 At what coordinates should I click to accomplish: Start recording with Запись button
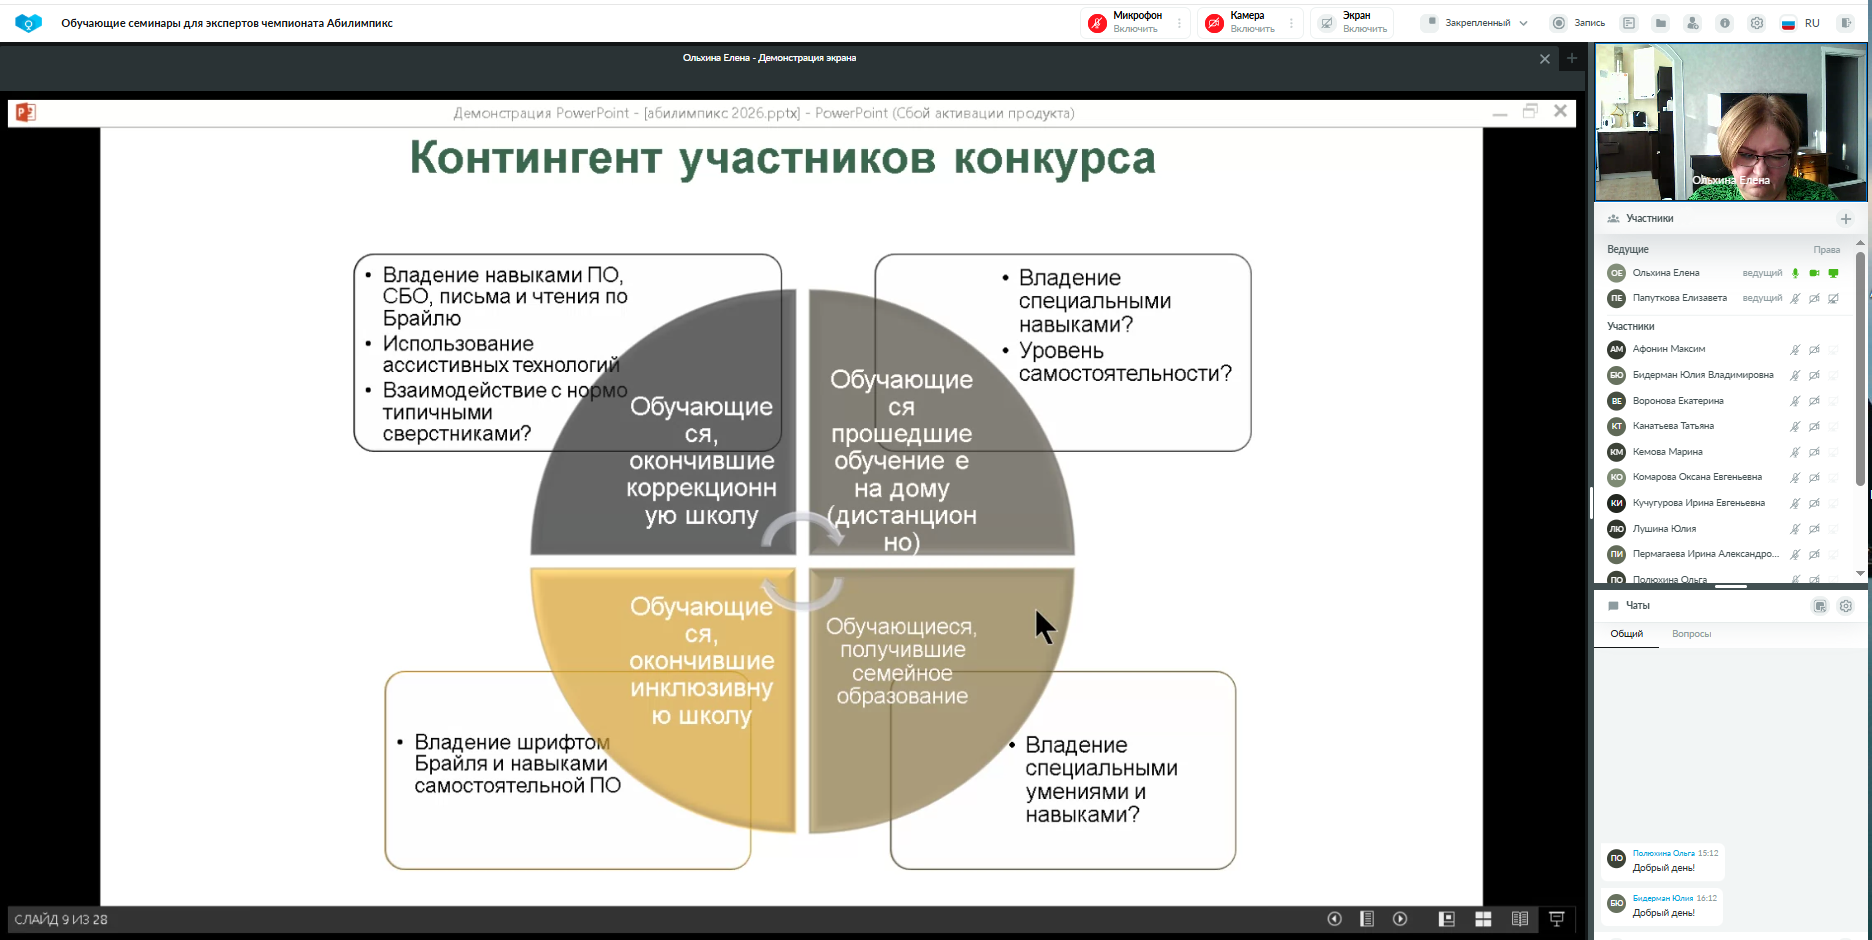(x=1578, y=23)
